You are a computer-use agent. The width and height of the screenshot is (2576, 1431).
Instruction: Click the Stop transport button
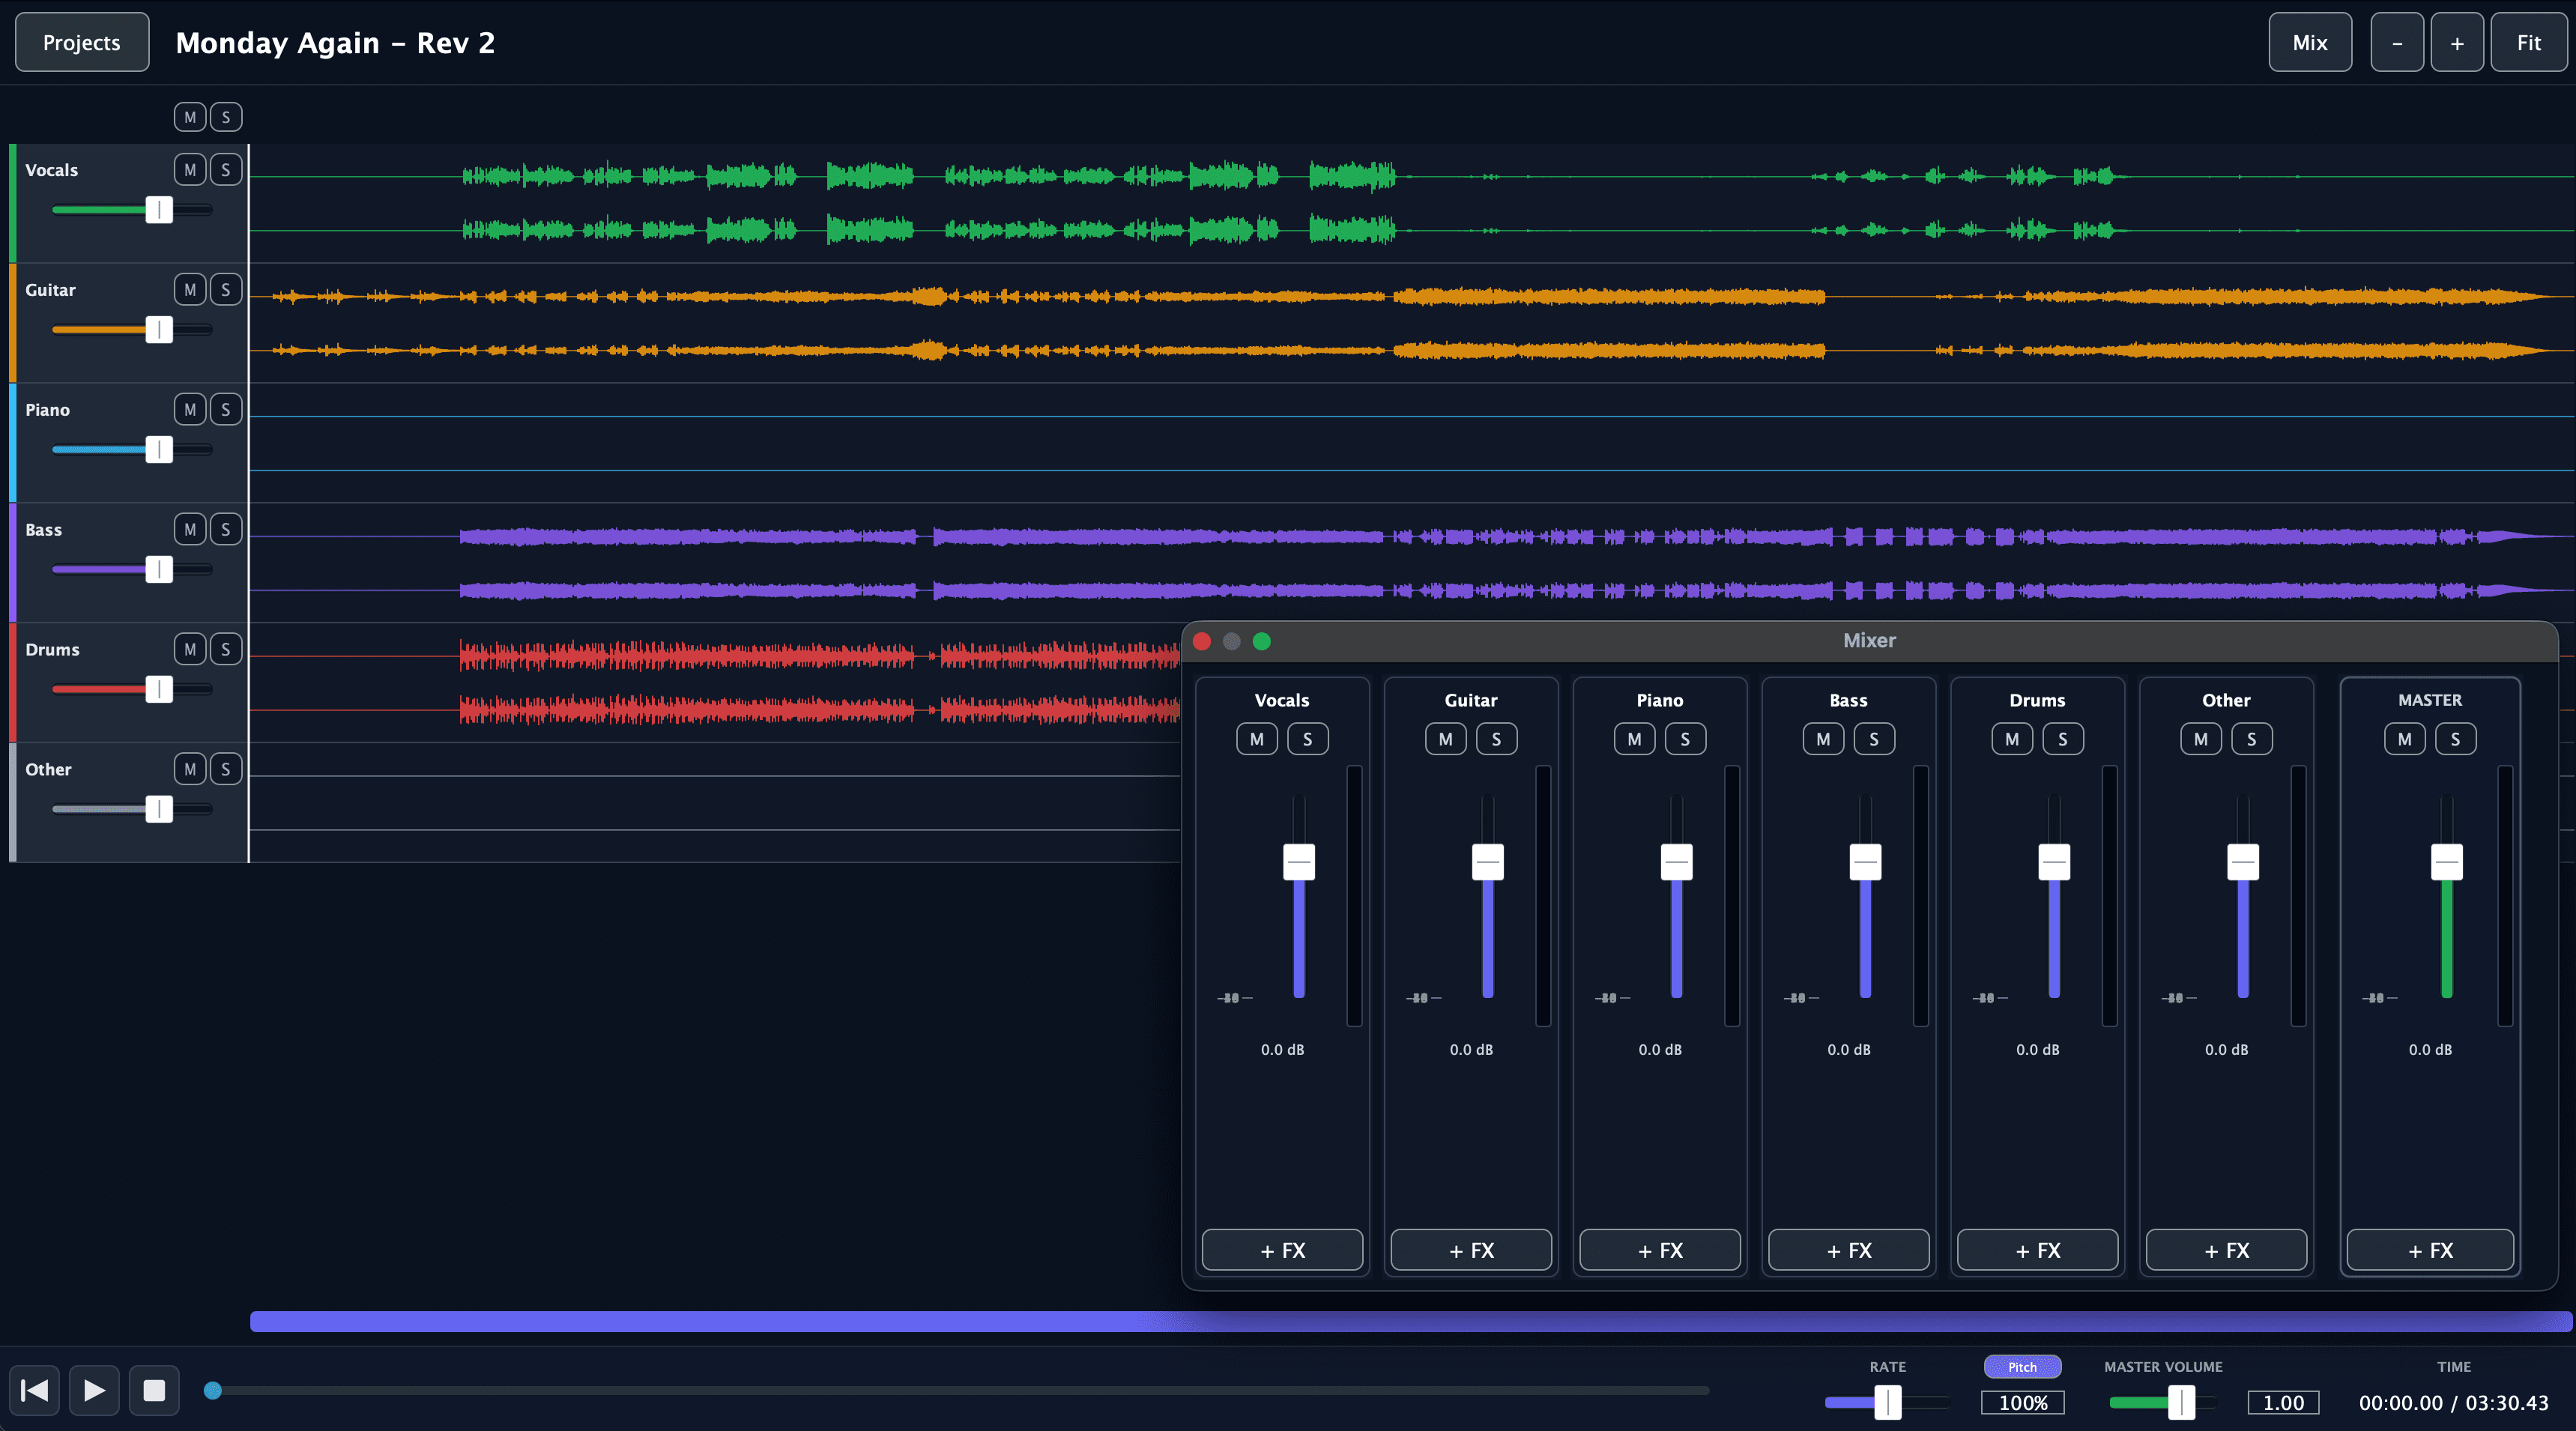coord(154,1390)
